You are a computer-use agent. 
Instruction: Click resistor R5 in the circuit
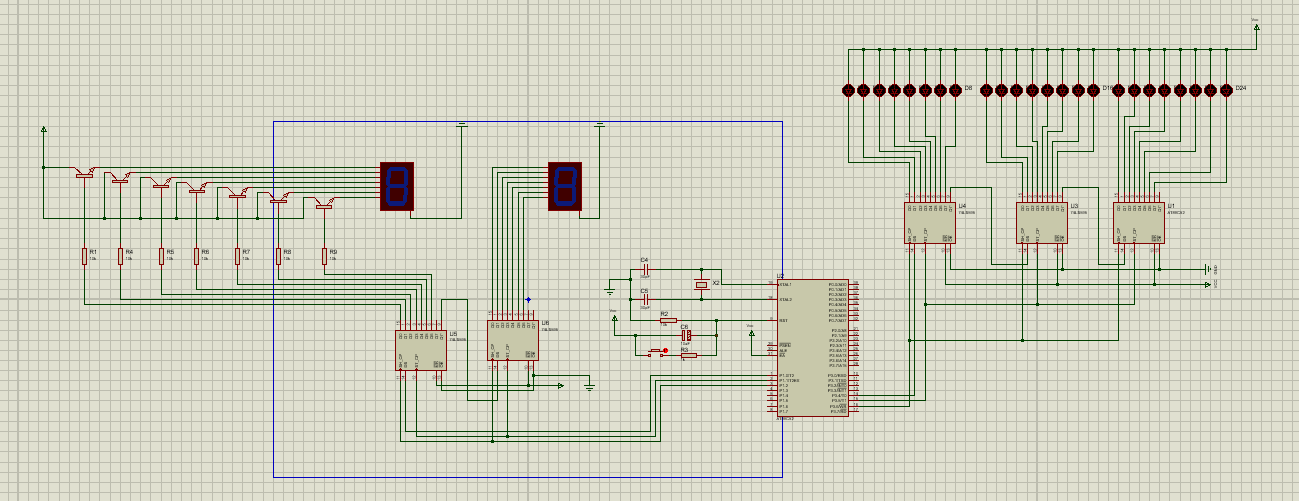pyautogui.click(x=161, y=257)
